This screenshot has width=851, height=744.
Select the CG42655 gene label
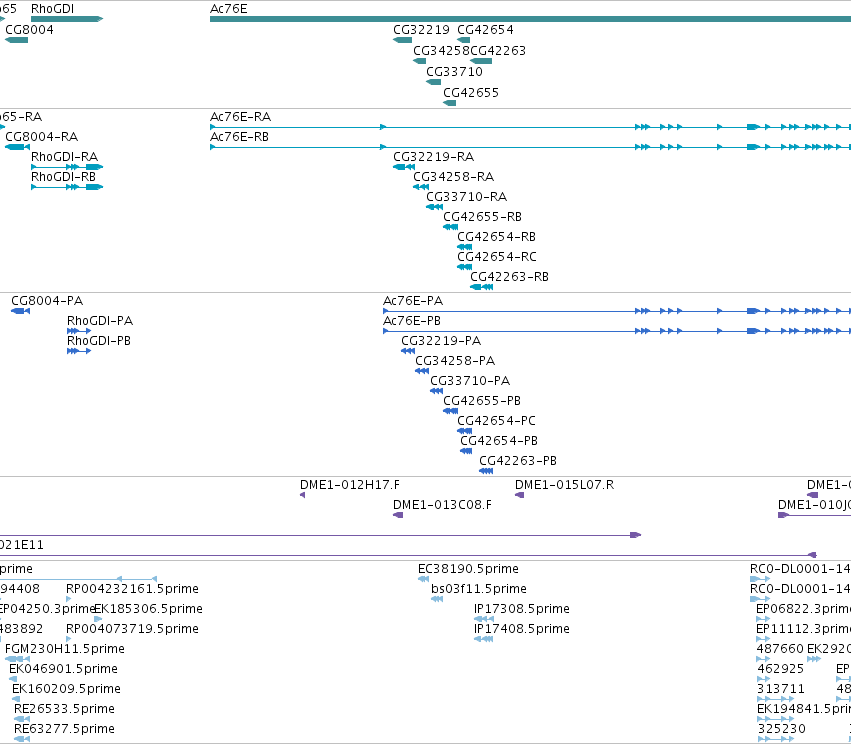tap(471, 93)
